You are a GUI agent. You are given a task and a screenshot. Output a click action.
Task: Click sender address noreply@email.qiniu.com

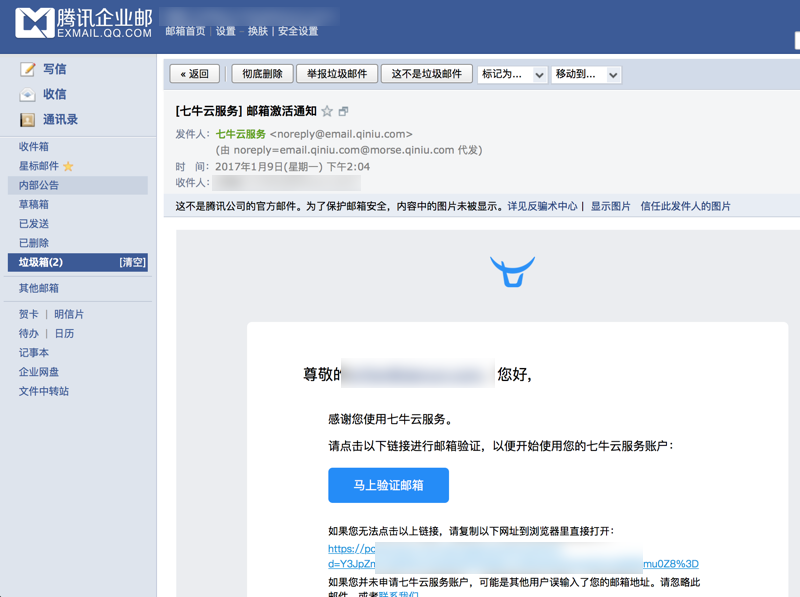pyautogui.click(x=341, y=134)
